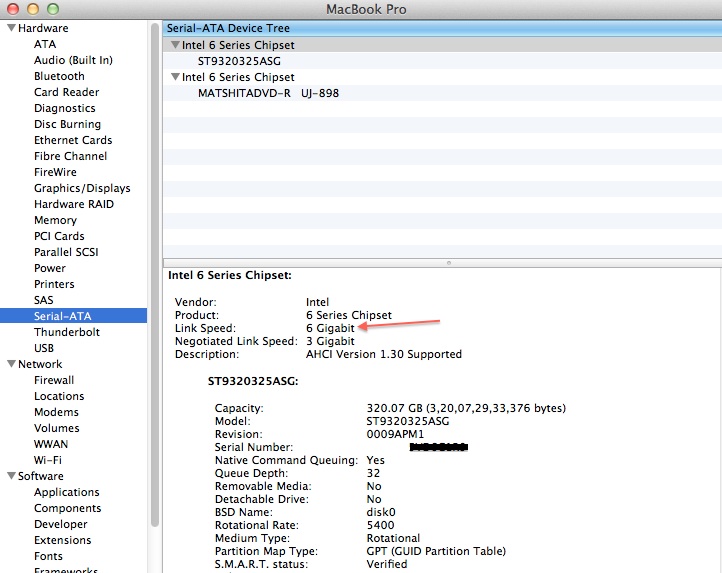
Task: Select Card Reader in sidebar
Action: (x=67, y=92)
